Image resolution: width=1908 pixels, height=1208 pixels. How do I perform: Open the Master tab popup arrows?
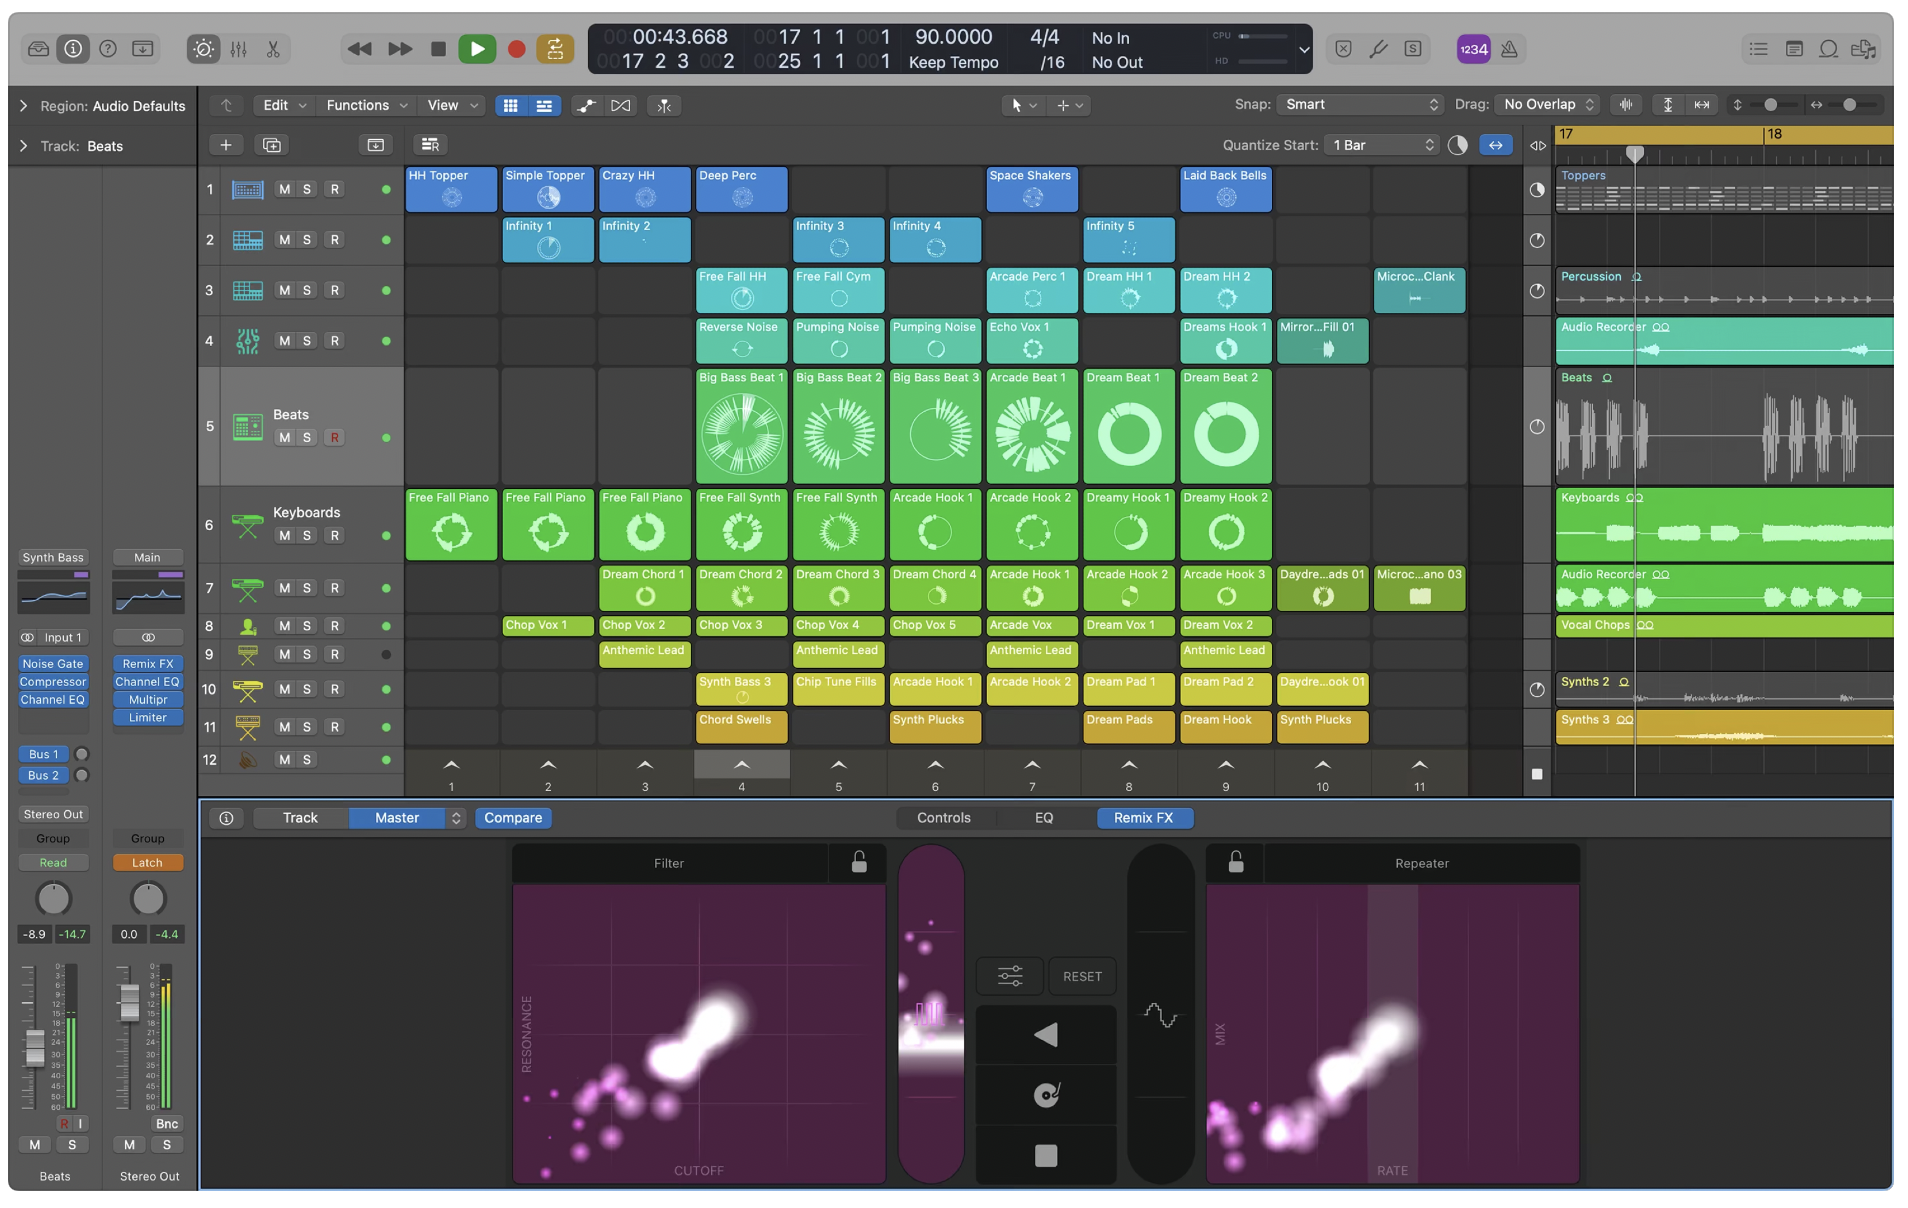pyautogui.click(x=456, y=818)
